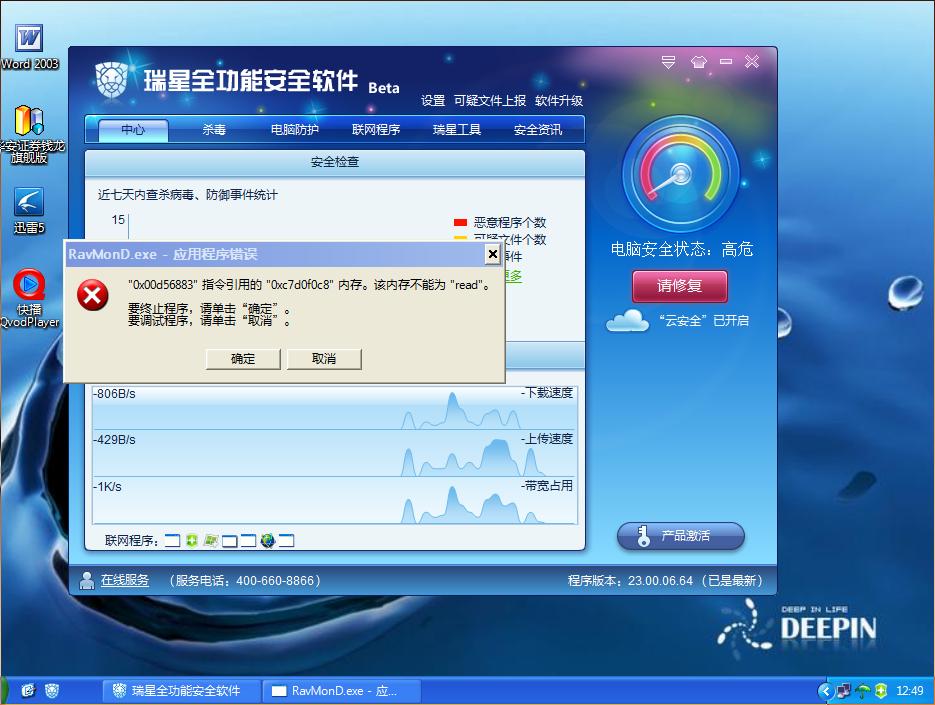The height and width of the screenshot is (705, 935).
Task: Click 产品激活 activation button
Action: (681, 536)
